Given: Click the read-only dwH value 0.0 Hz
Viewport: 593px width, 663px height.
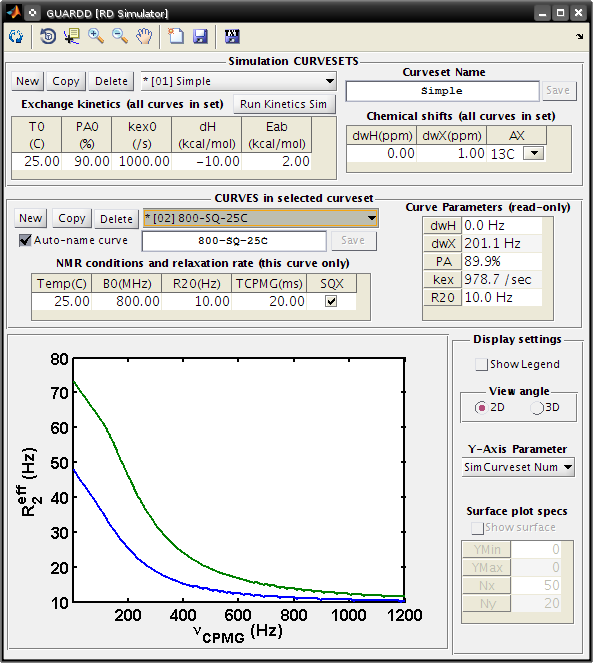Looking at the screenshot, I should point(502,225).
